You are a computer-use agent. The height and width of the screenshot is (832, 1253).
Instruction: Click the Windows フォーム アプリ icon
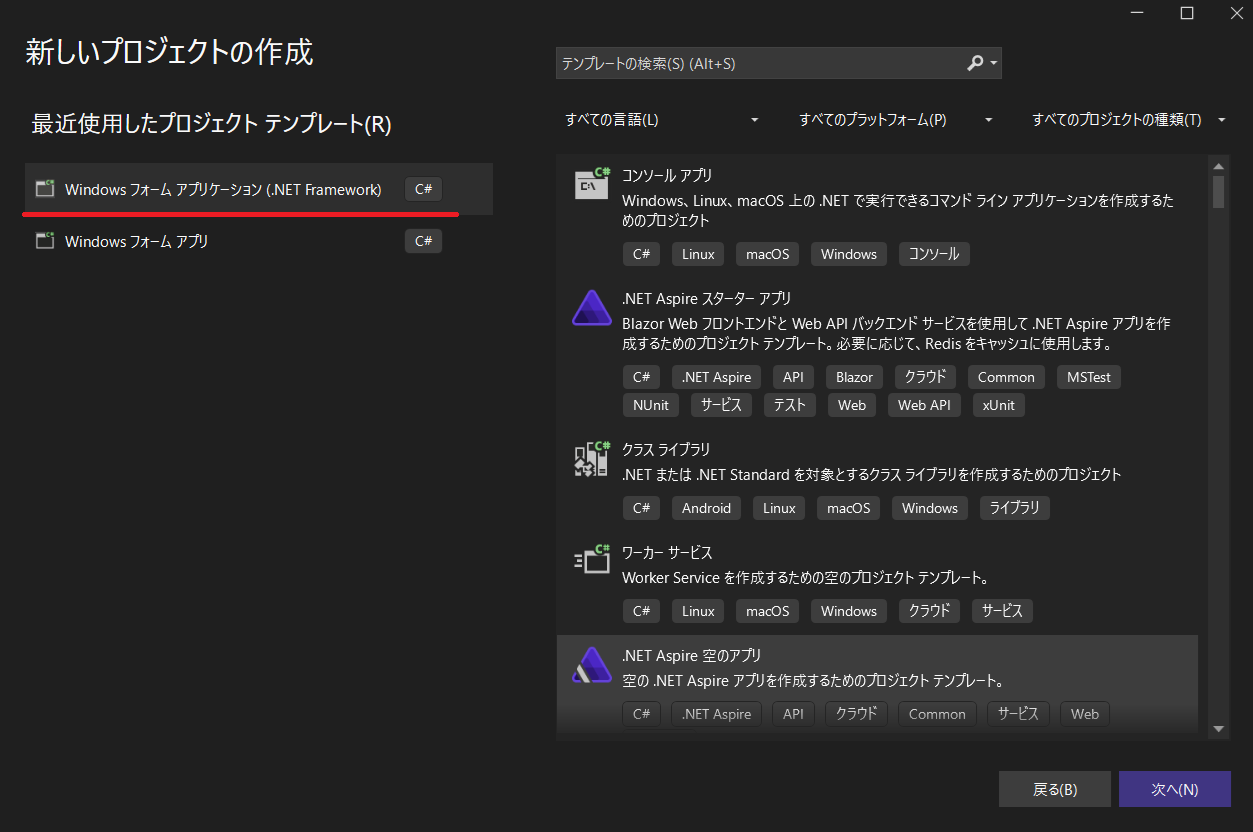point(44,240)
